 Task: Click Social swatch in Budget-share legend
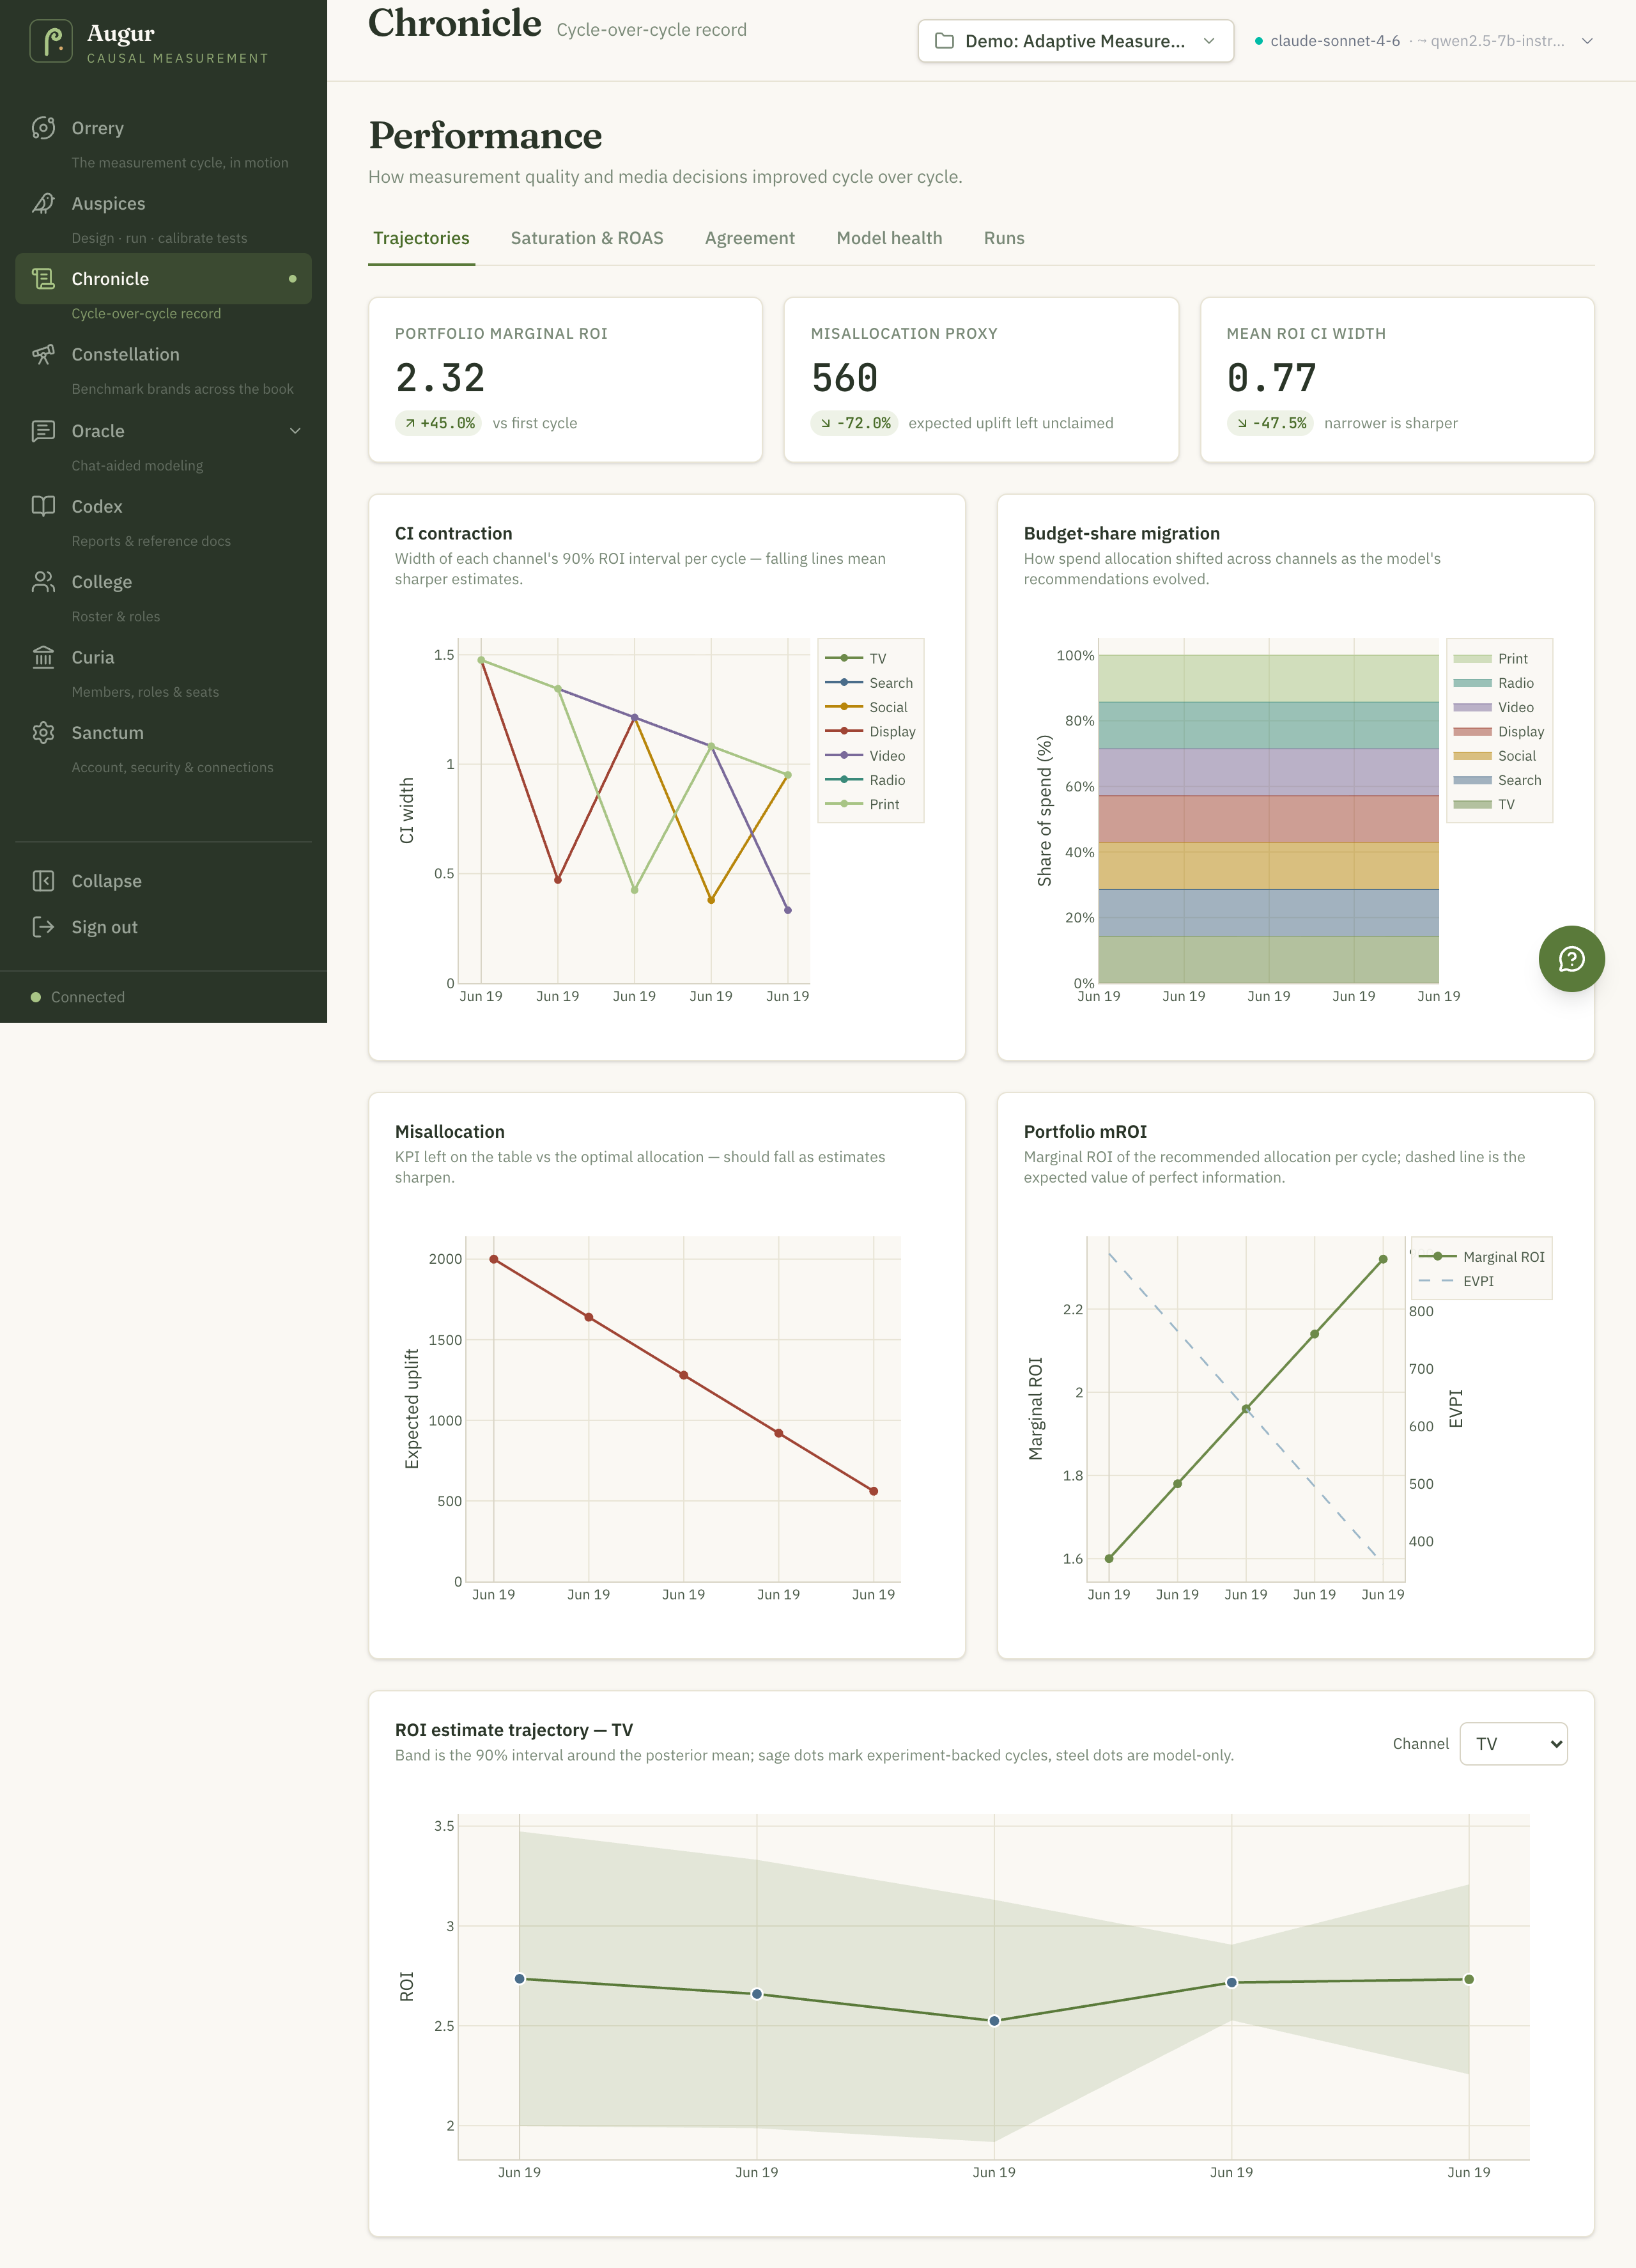1472,756
